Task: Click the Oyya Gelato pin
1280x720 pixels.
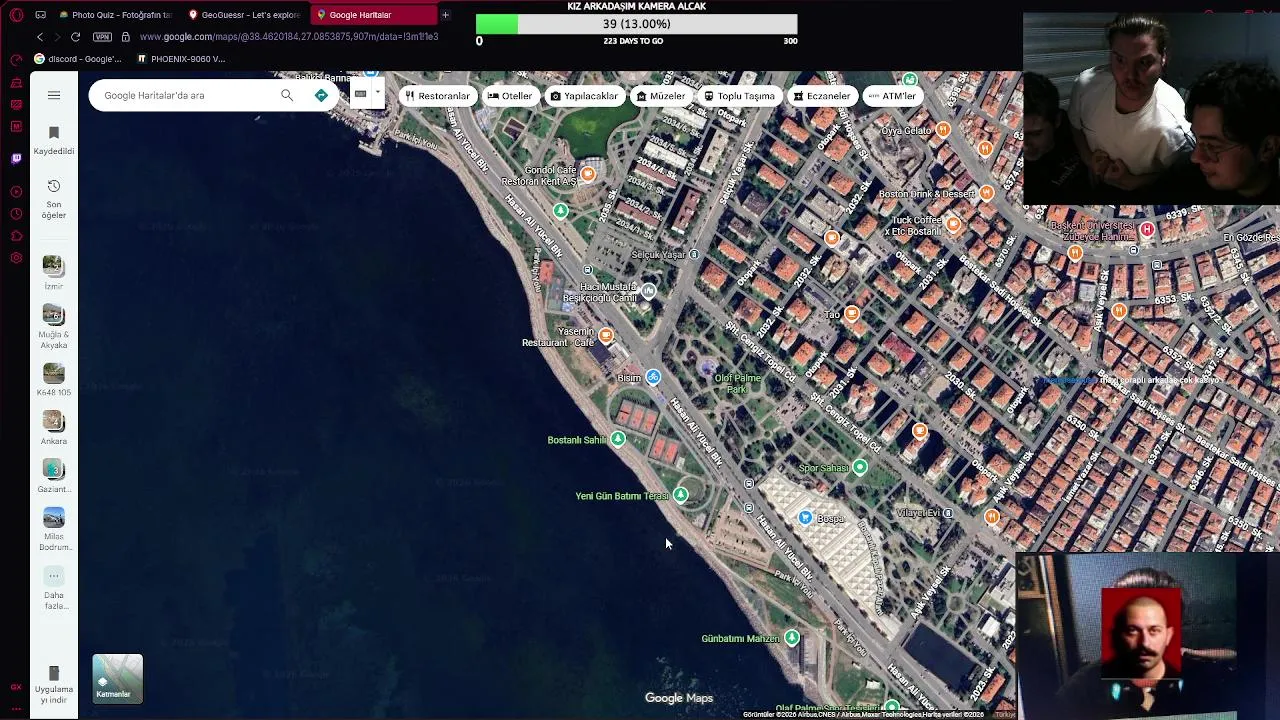Action: (942, 130)
